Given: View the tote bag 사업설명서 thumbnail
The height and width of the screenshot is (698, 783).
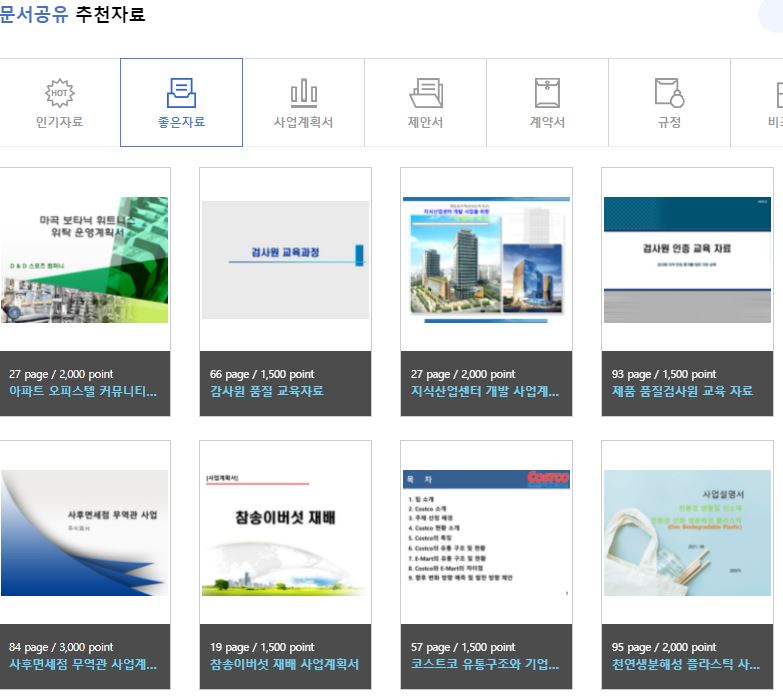Looking at the screenshot, I should pyautogui.click(x=687, y=533).
